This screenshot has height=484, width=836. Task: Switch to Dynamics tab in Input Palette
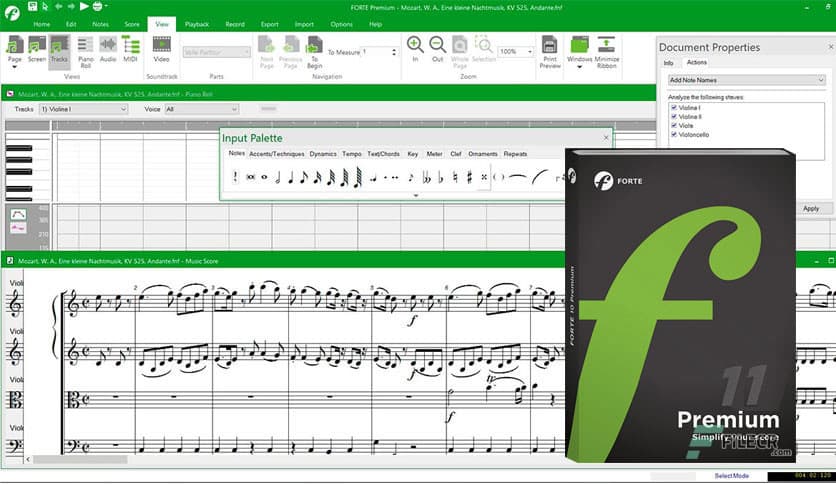point(323,154)
